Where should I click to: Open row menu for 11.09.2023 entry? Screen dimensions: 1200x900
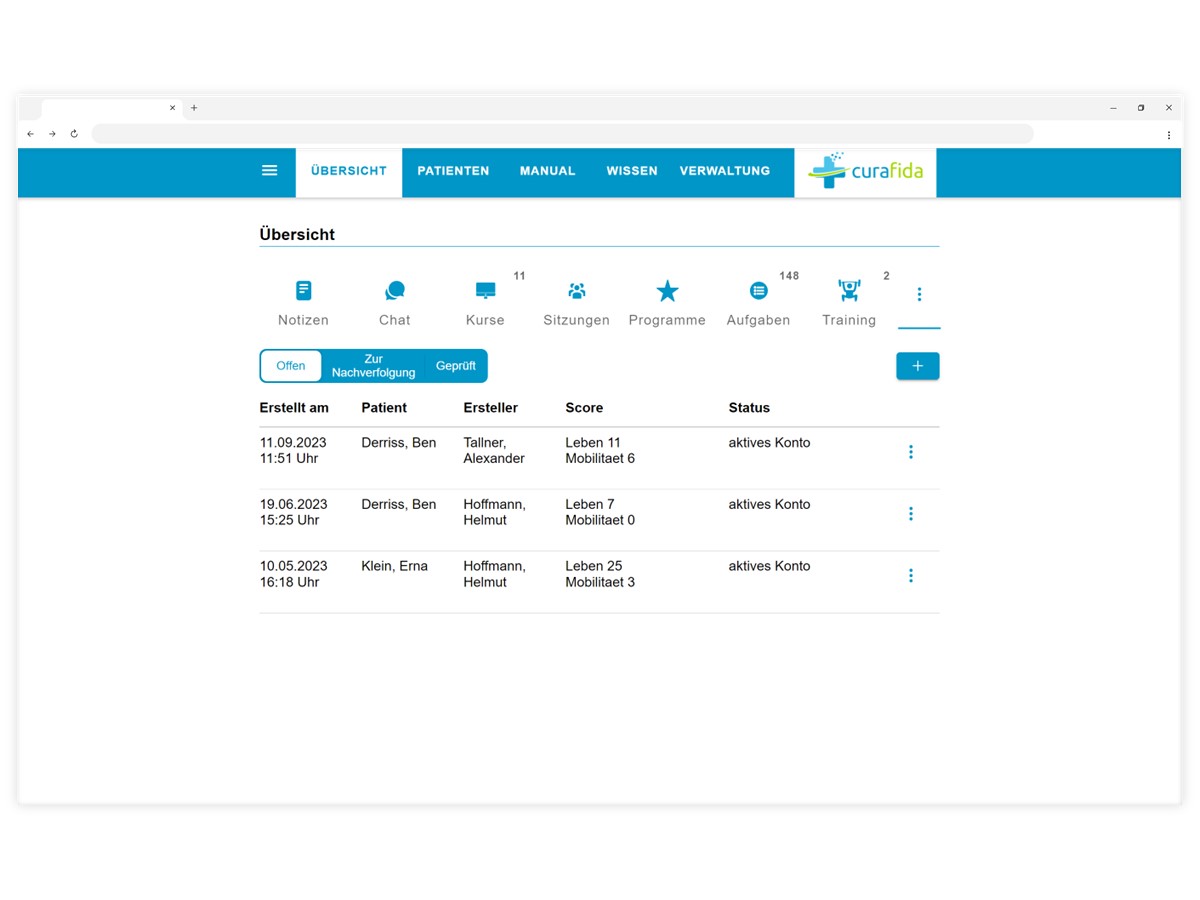point(910,452)
